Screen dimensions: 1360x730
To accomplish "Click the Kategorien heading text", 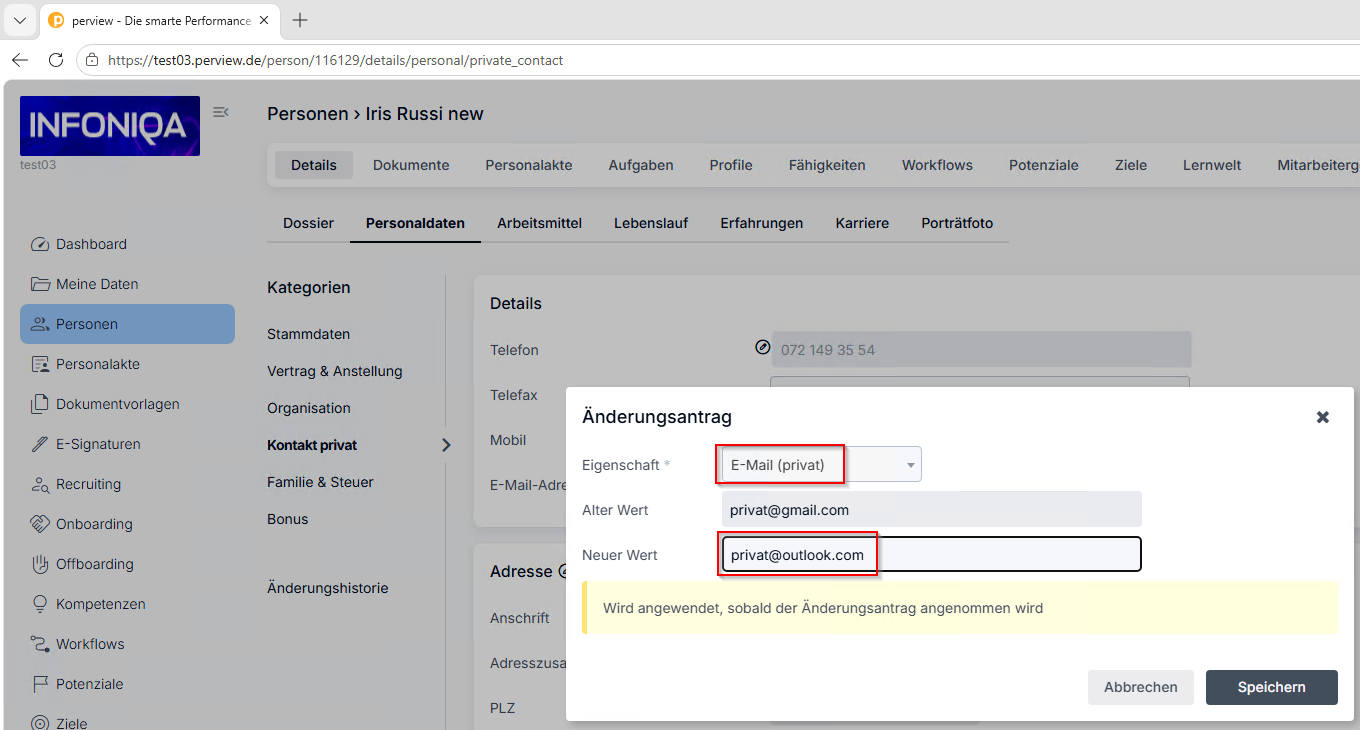I will click(309, 287).
